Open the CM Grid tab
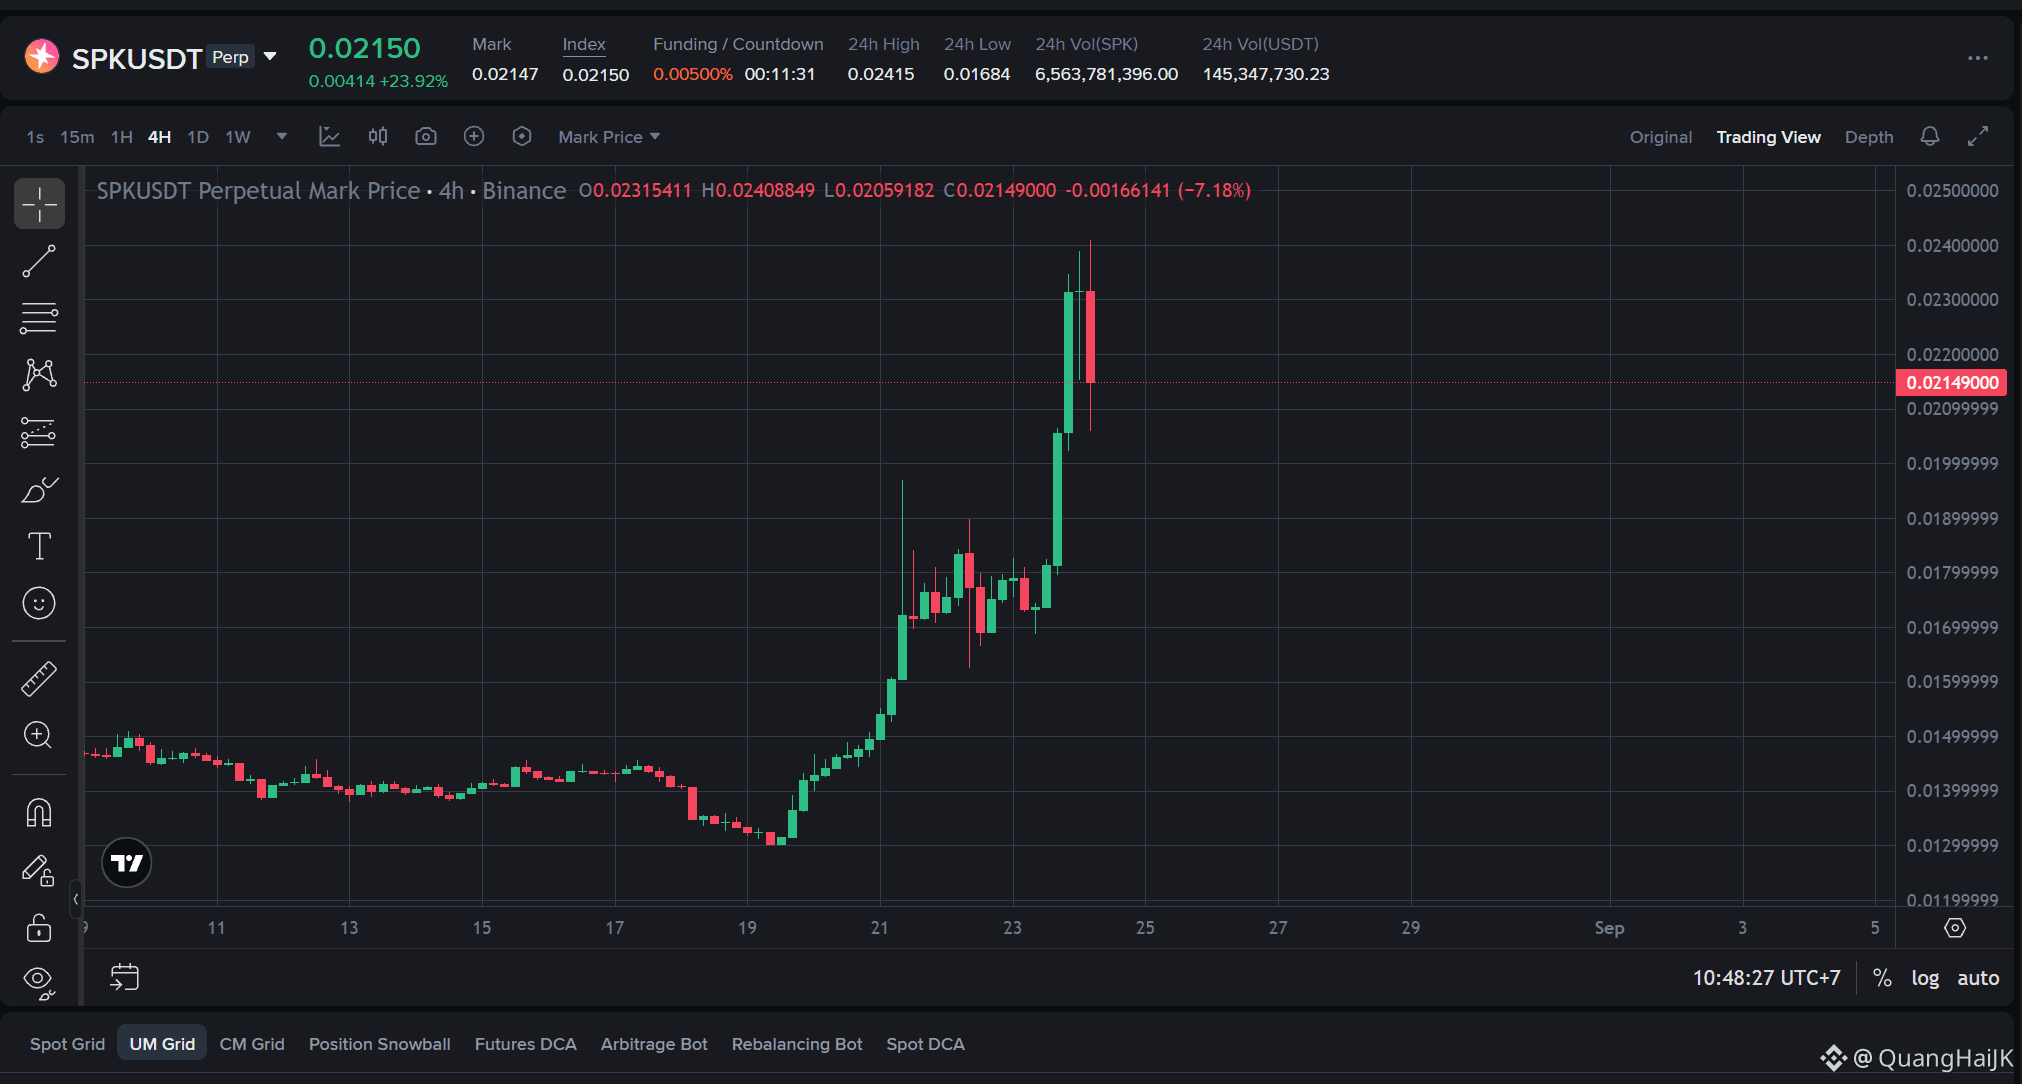 [x=252, y=1044]
